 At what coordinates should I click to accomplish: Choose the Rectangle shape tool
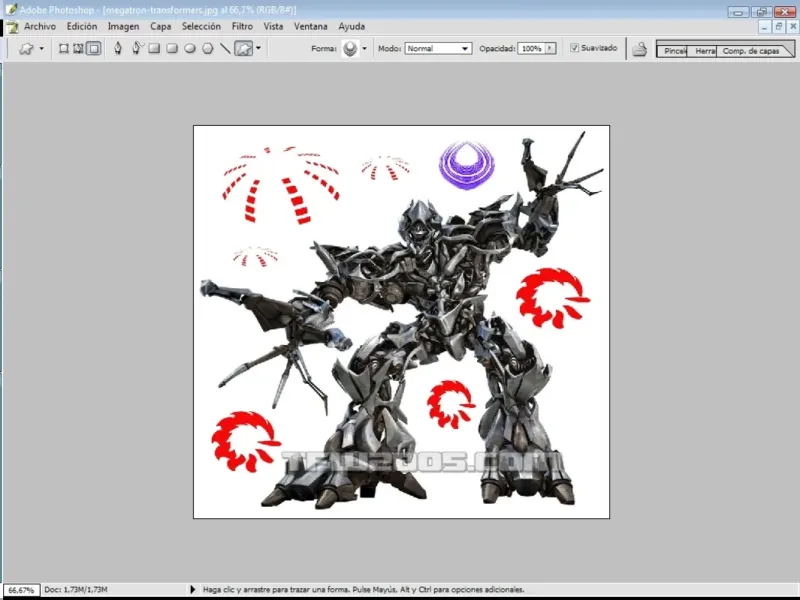(x=154, y=48)
